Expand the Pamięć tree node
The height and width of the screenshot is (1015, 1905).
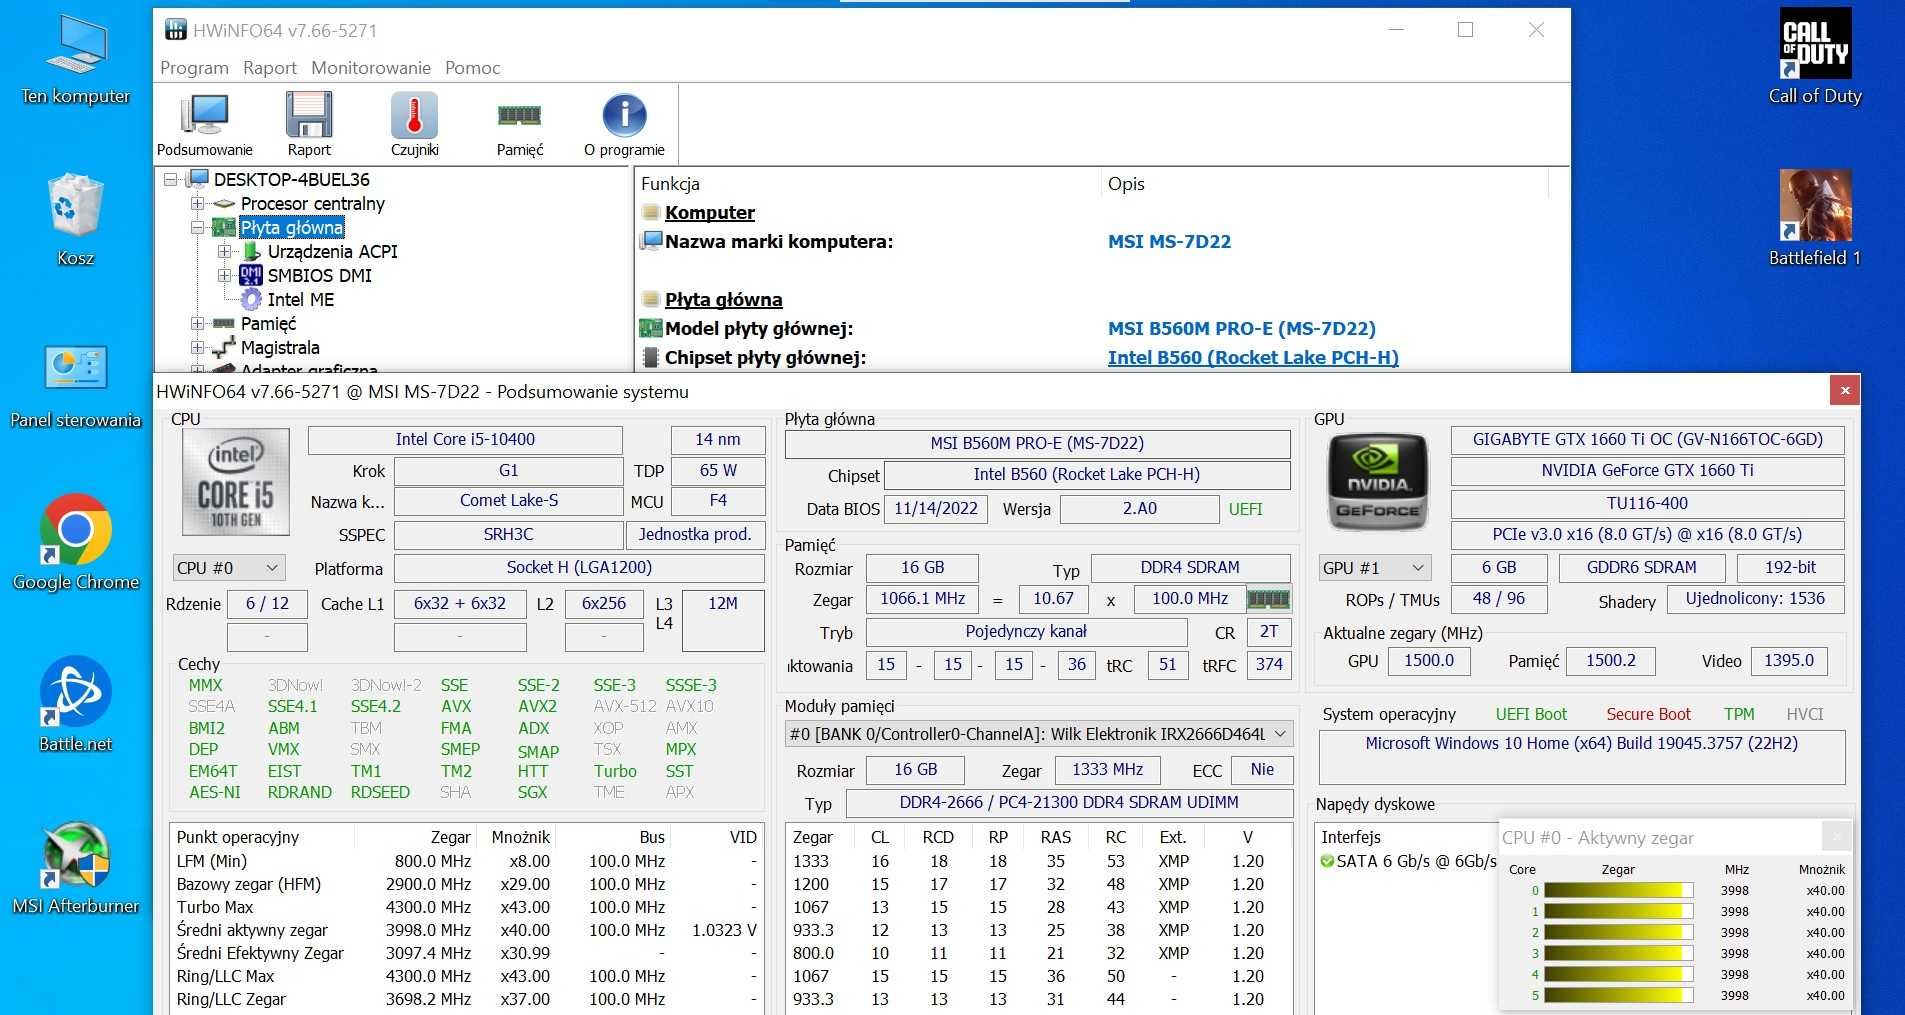click(198, 323)
